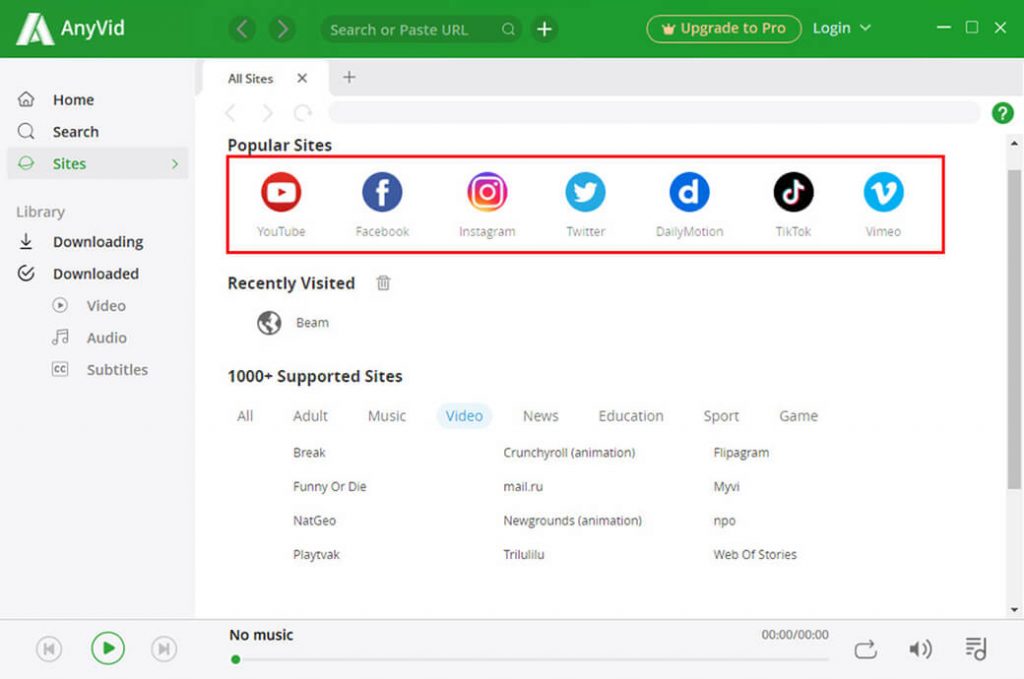Select the All category filter
The height and width of the screenshot is (679, 1024).
tap(245, 416)
